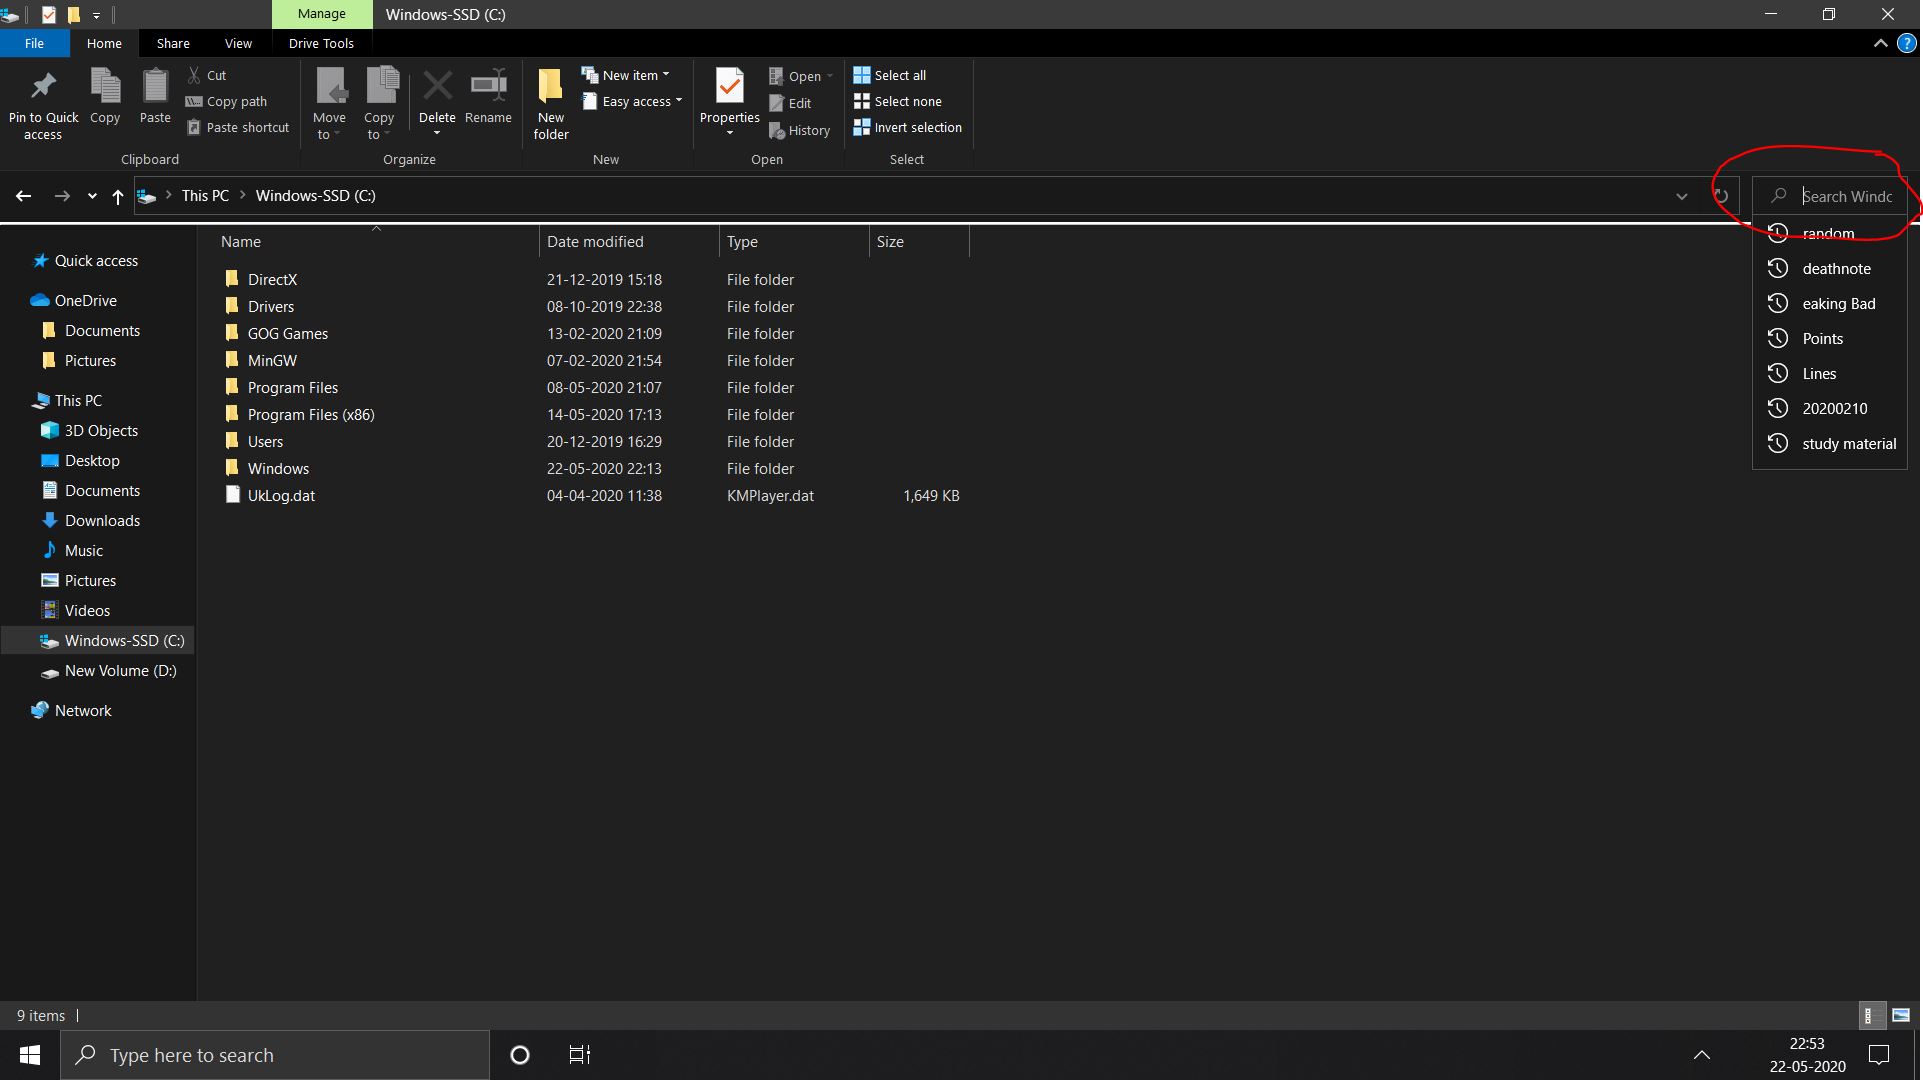Click the Cut scissors command
Viewport: 1923px width, 1080px height.
(207, 75)
